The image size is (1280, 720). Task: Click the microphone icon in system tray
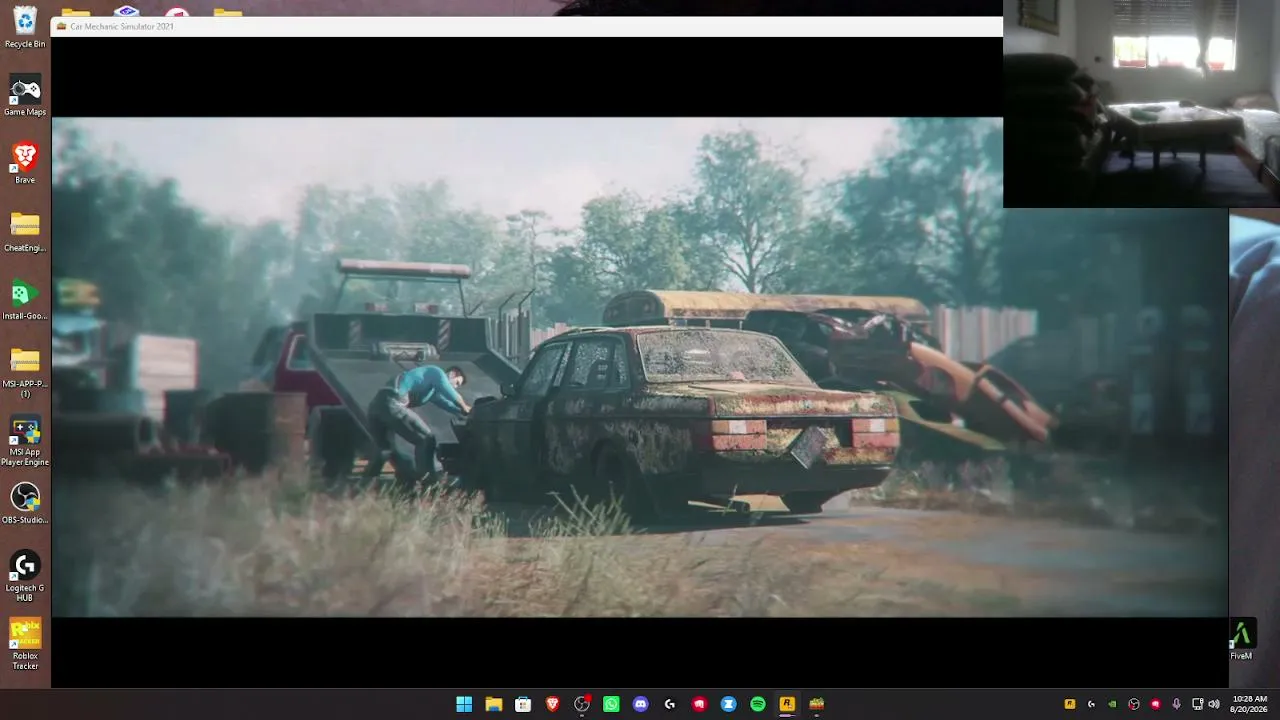click(x=1176, y=704)
